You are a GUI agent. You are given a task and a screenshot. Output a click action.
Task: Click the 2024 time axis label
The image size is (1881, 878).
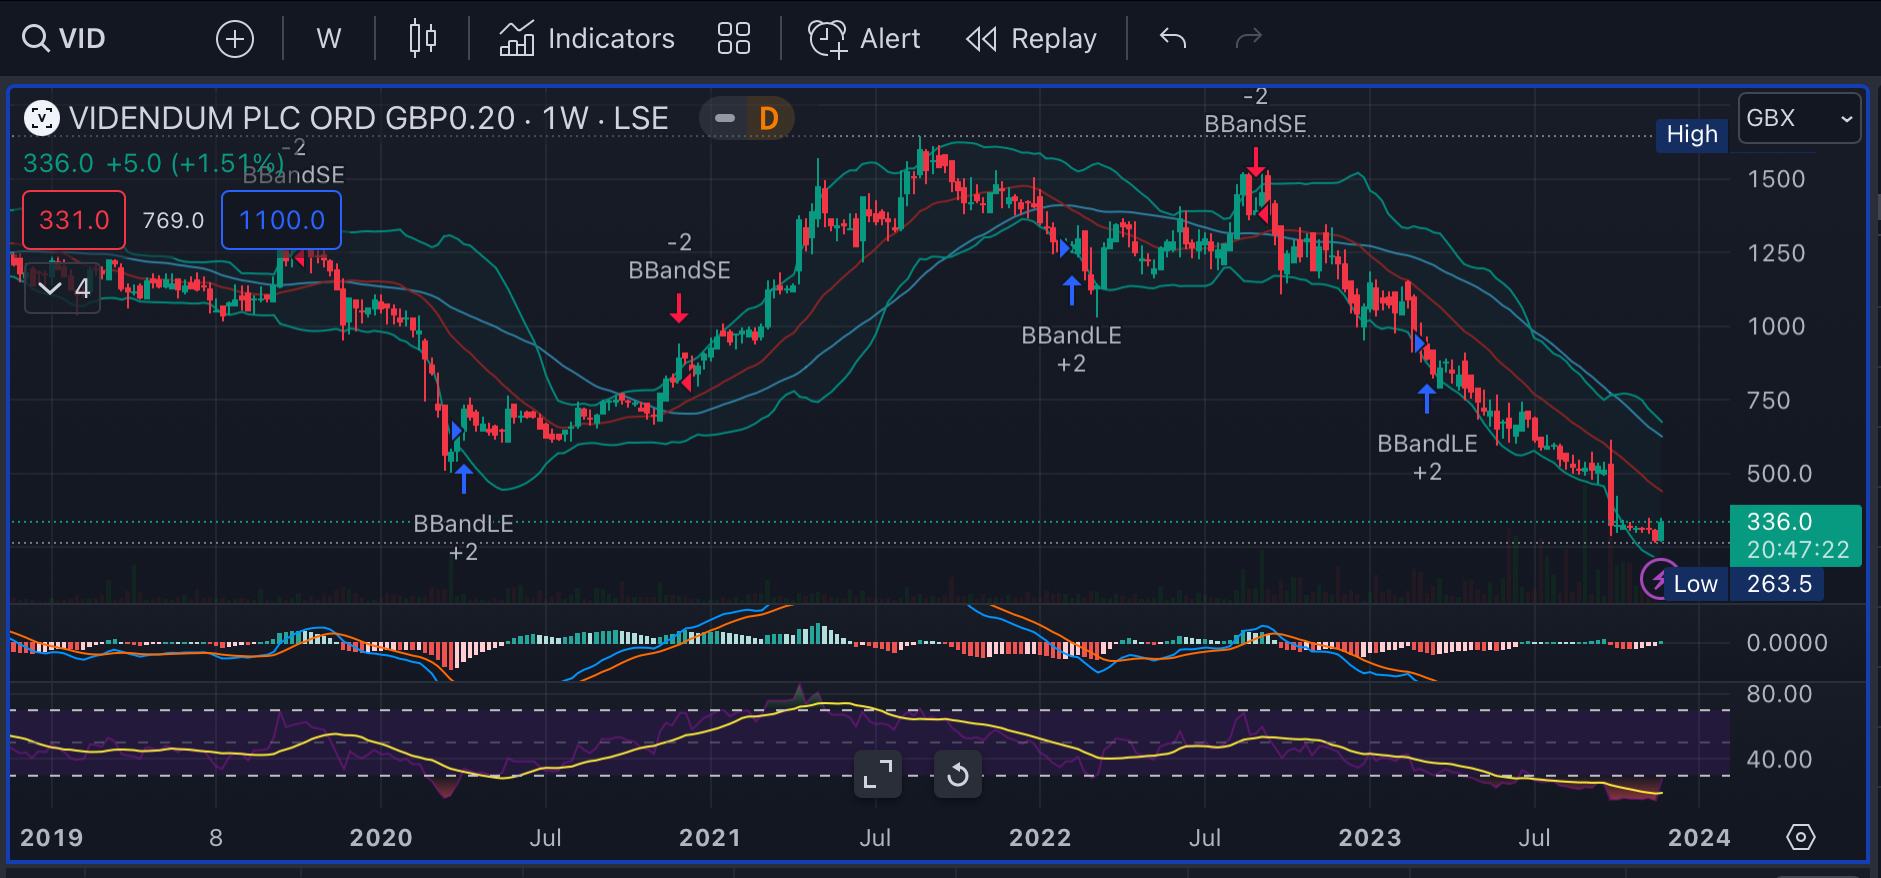point(1699,838)
